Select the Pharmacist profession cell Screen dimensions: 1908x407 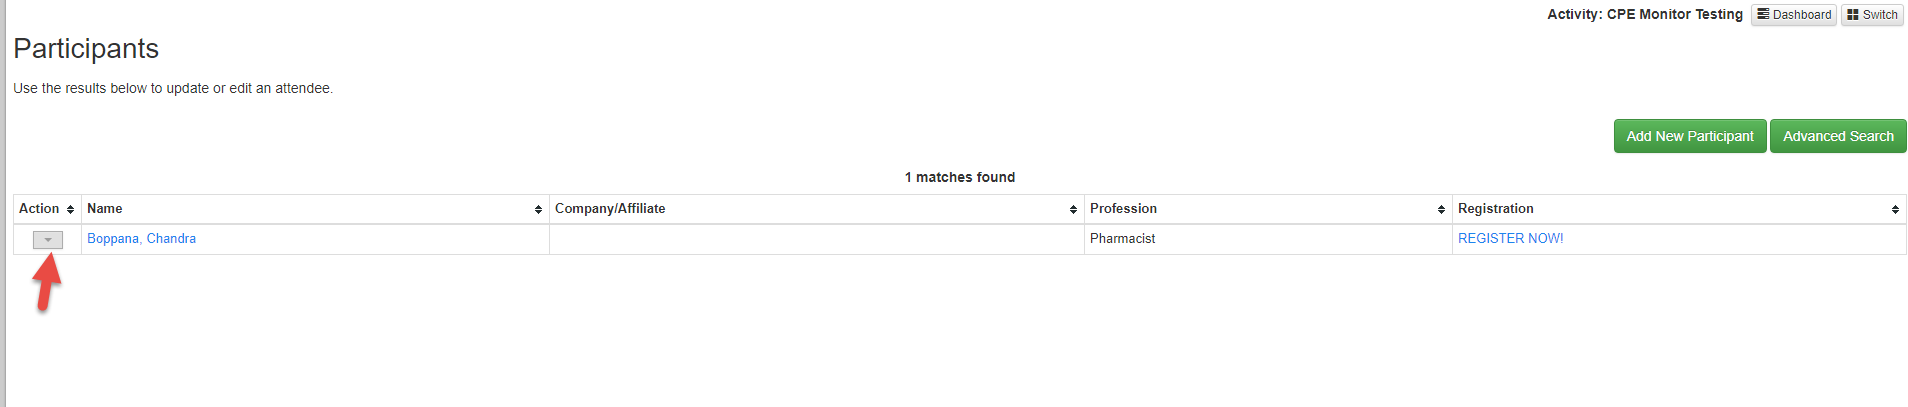point(1268,239)
